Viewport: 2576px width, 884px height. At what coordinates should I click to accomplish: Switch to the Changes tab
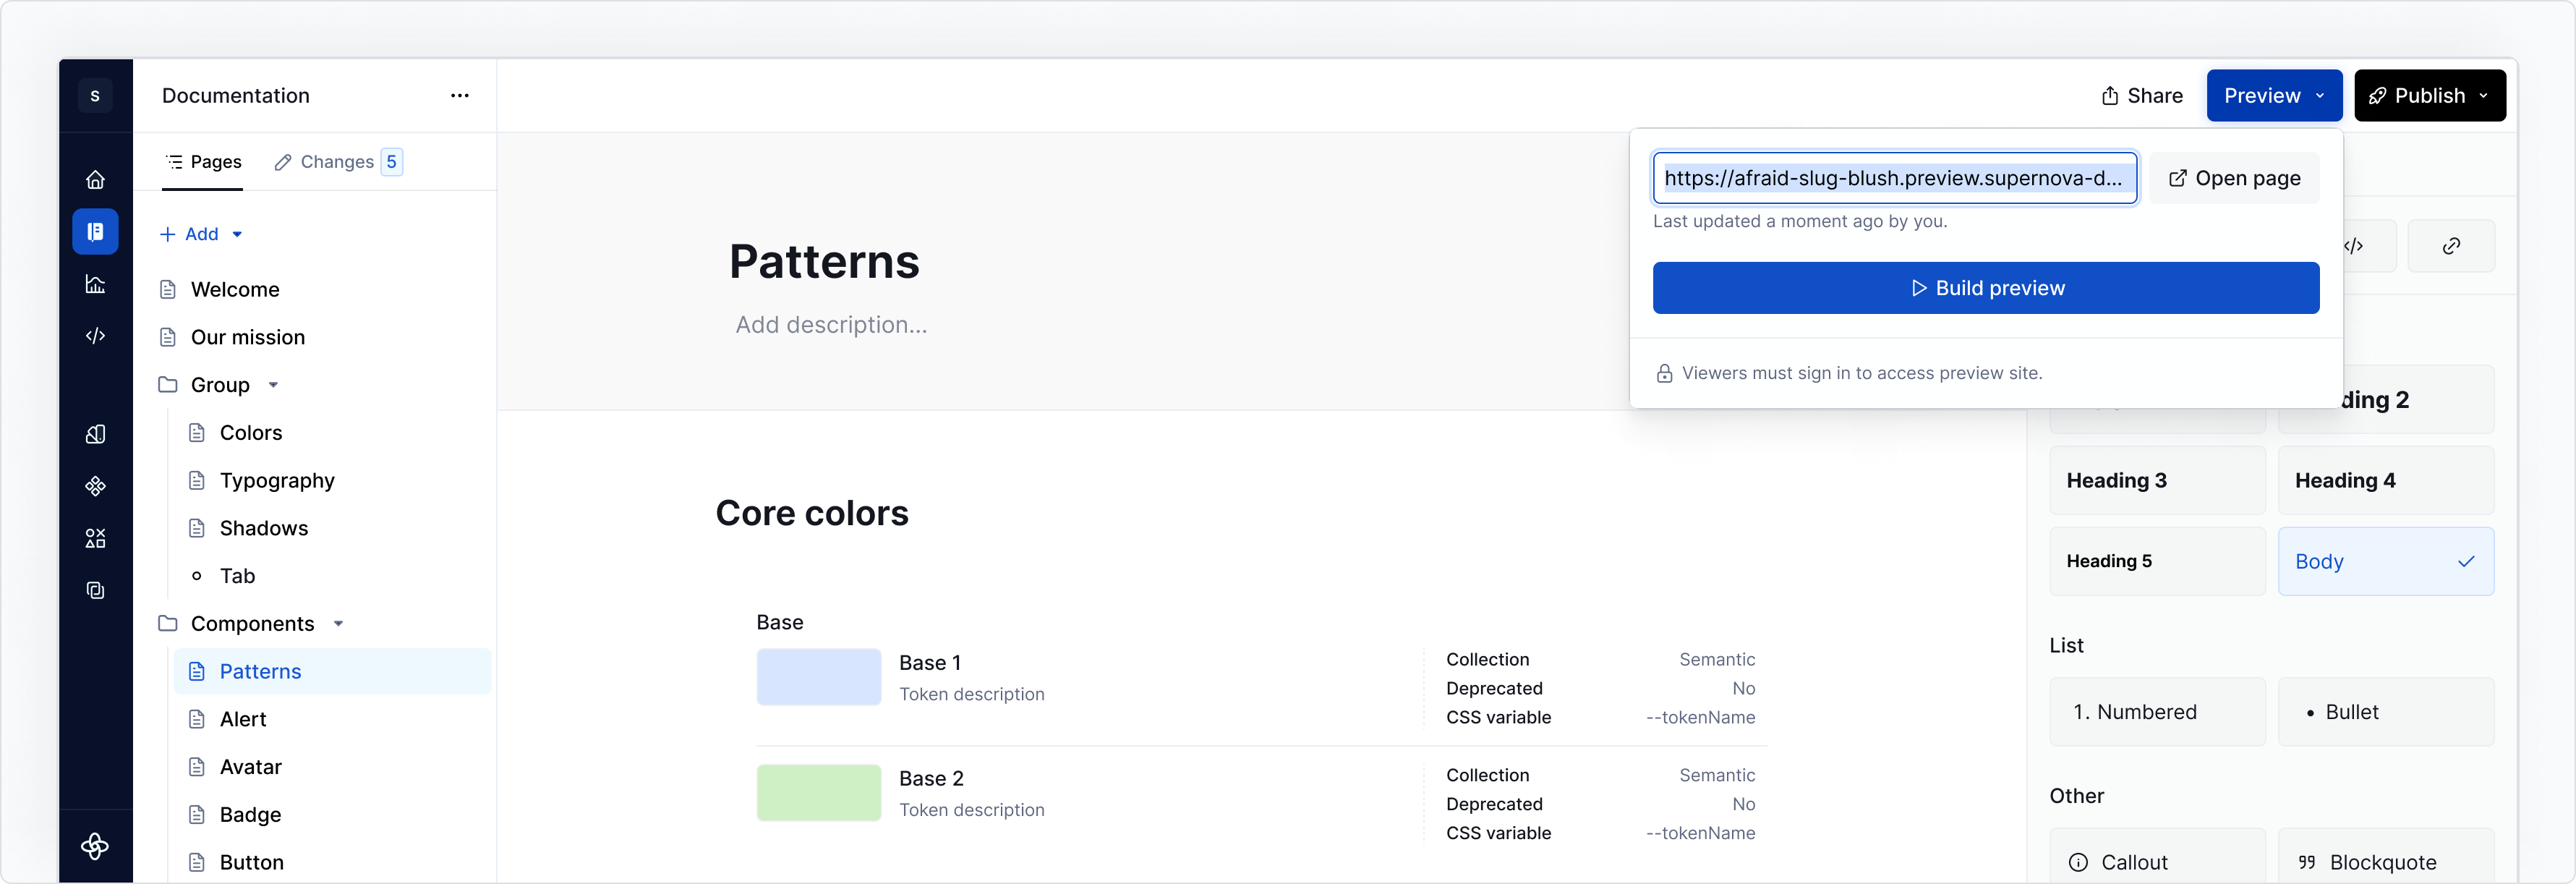coord(337,161)
